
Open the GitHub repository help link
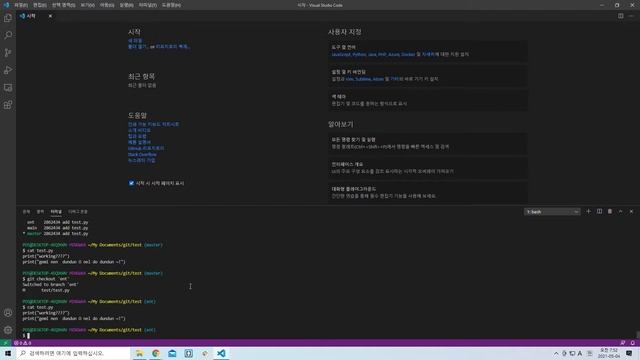click(x=146, y=148)
